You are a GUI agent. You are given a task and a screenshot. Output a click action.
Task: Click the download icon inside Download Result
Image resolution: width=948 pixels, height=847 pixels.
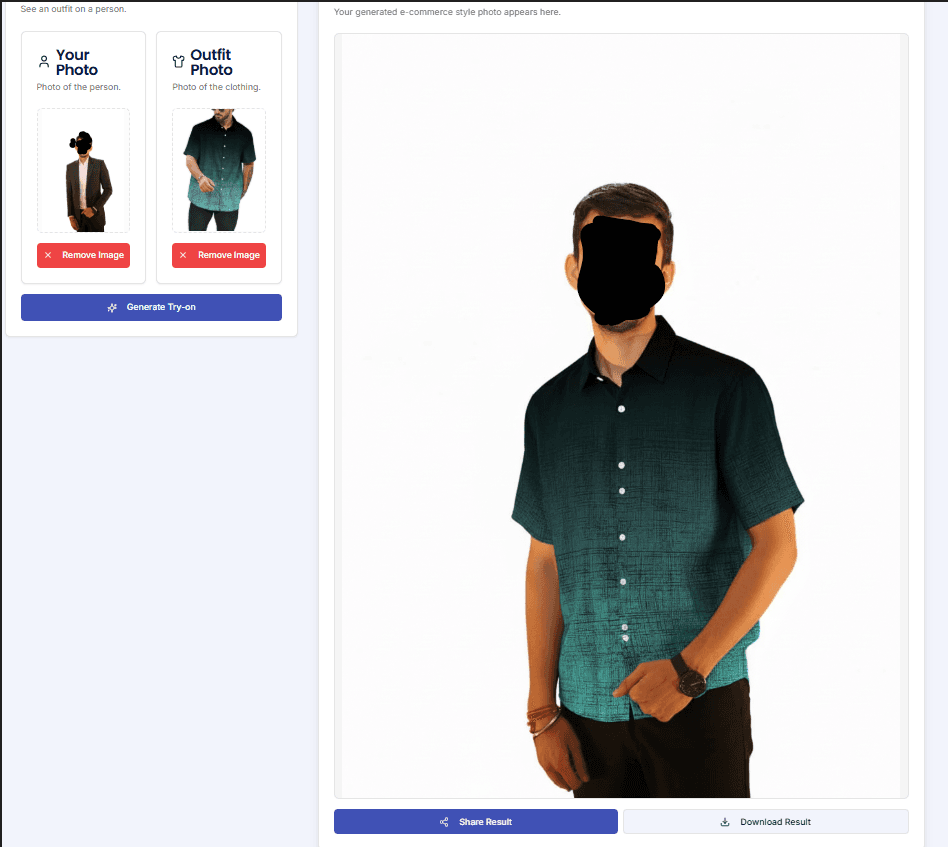pyautogui.click(x=723, y=820)
